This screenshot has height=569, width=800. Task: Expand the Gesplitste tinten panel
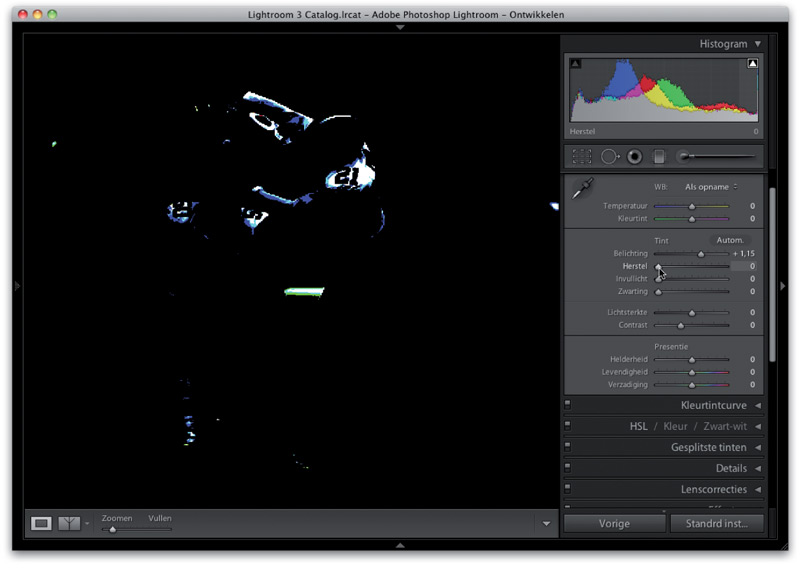[x=758, y=447]
